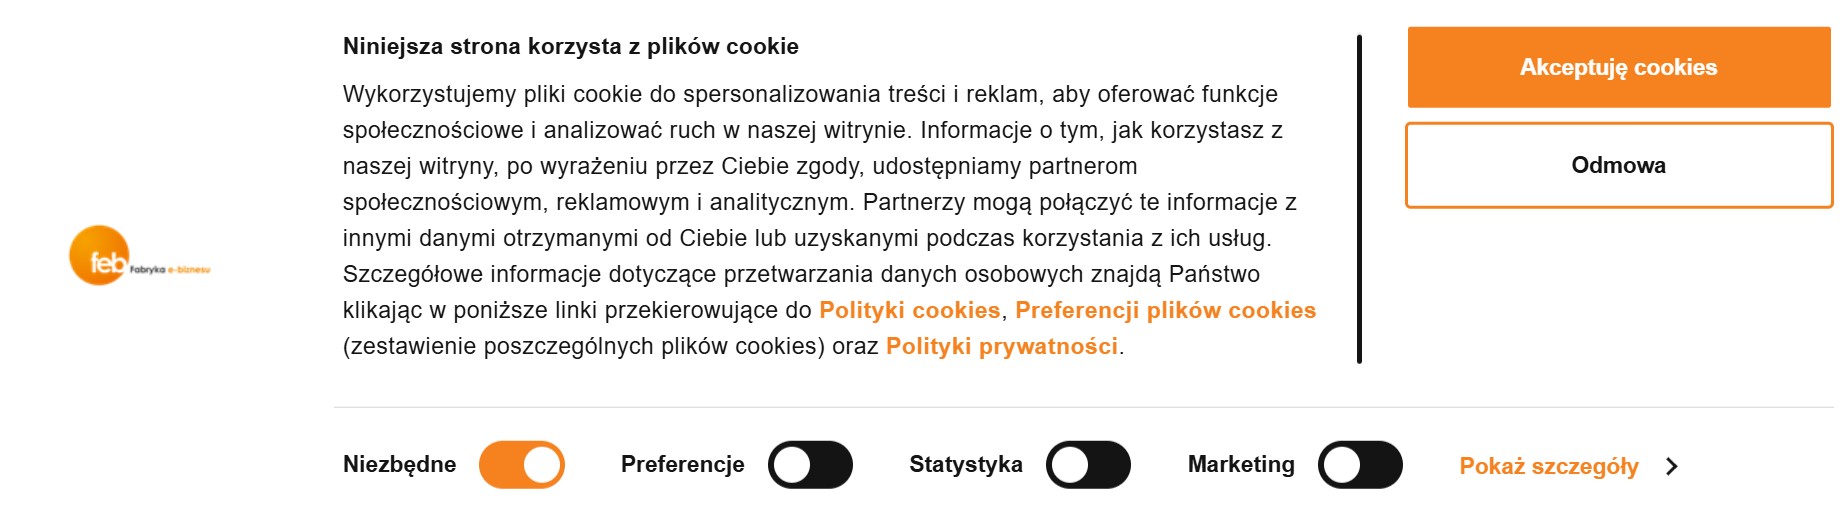The width and height of the screenshot is (1840, 514).
Task: Click the orange feb logo circle
Action: coord(99,255)
